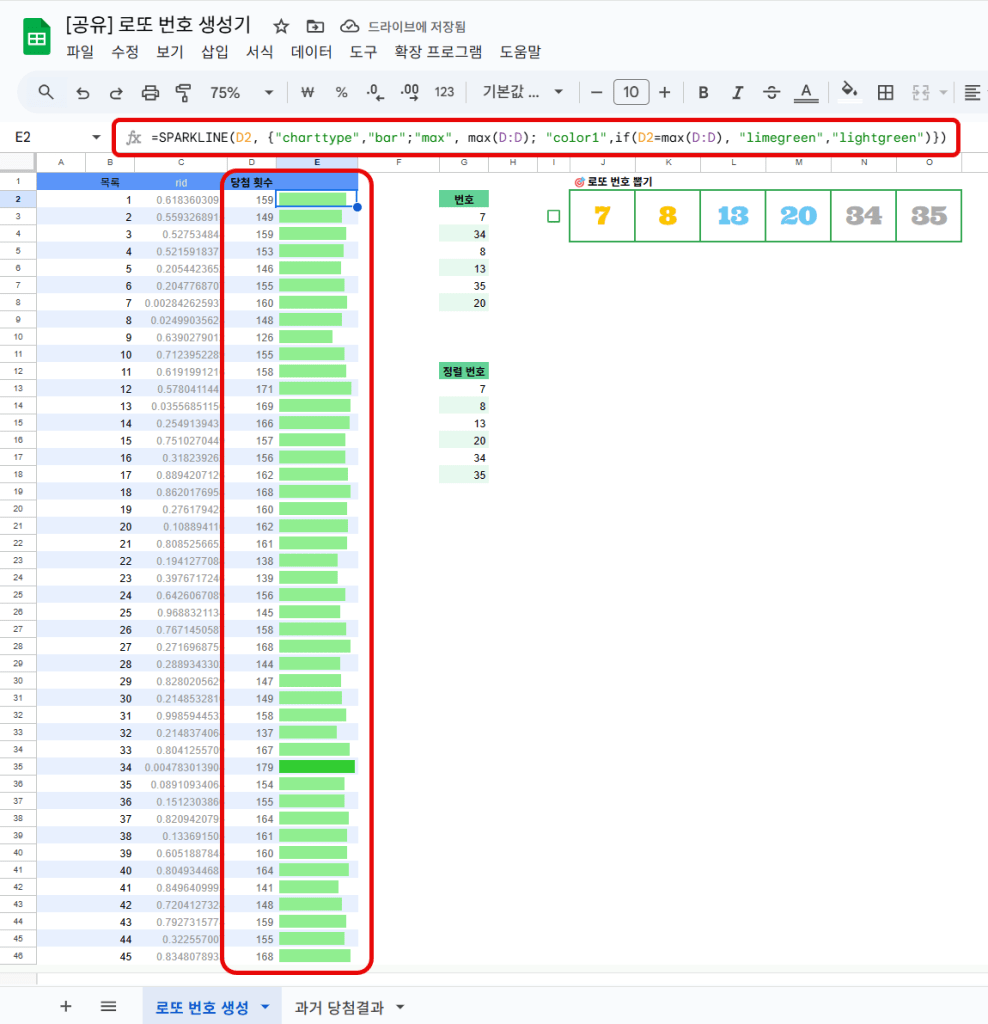988x1024 pixels.
Task: Add a new sheet with plus button
Action: tap(66, 1006)
